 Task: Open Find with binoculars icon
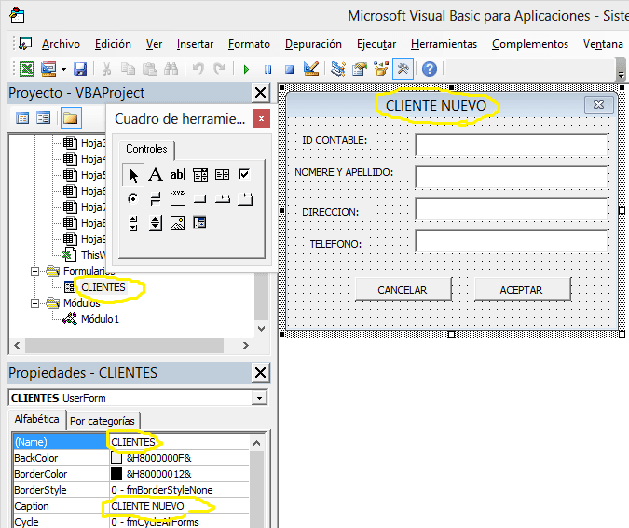click(171, 69)
